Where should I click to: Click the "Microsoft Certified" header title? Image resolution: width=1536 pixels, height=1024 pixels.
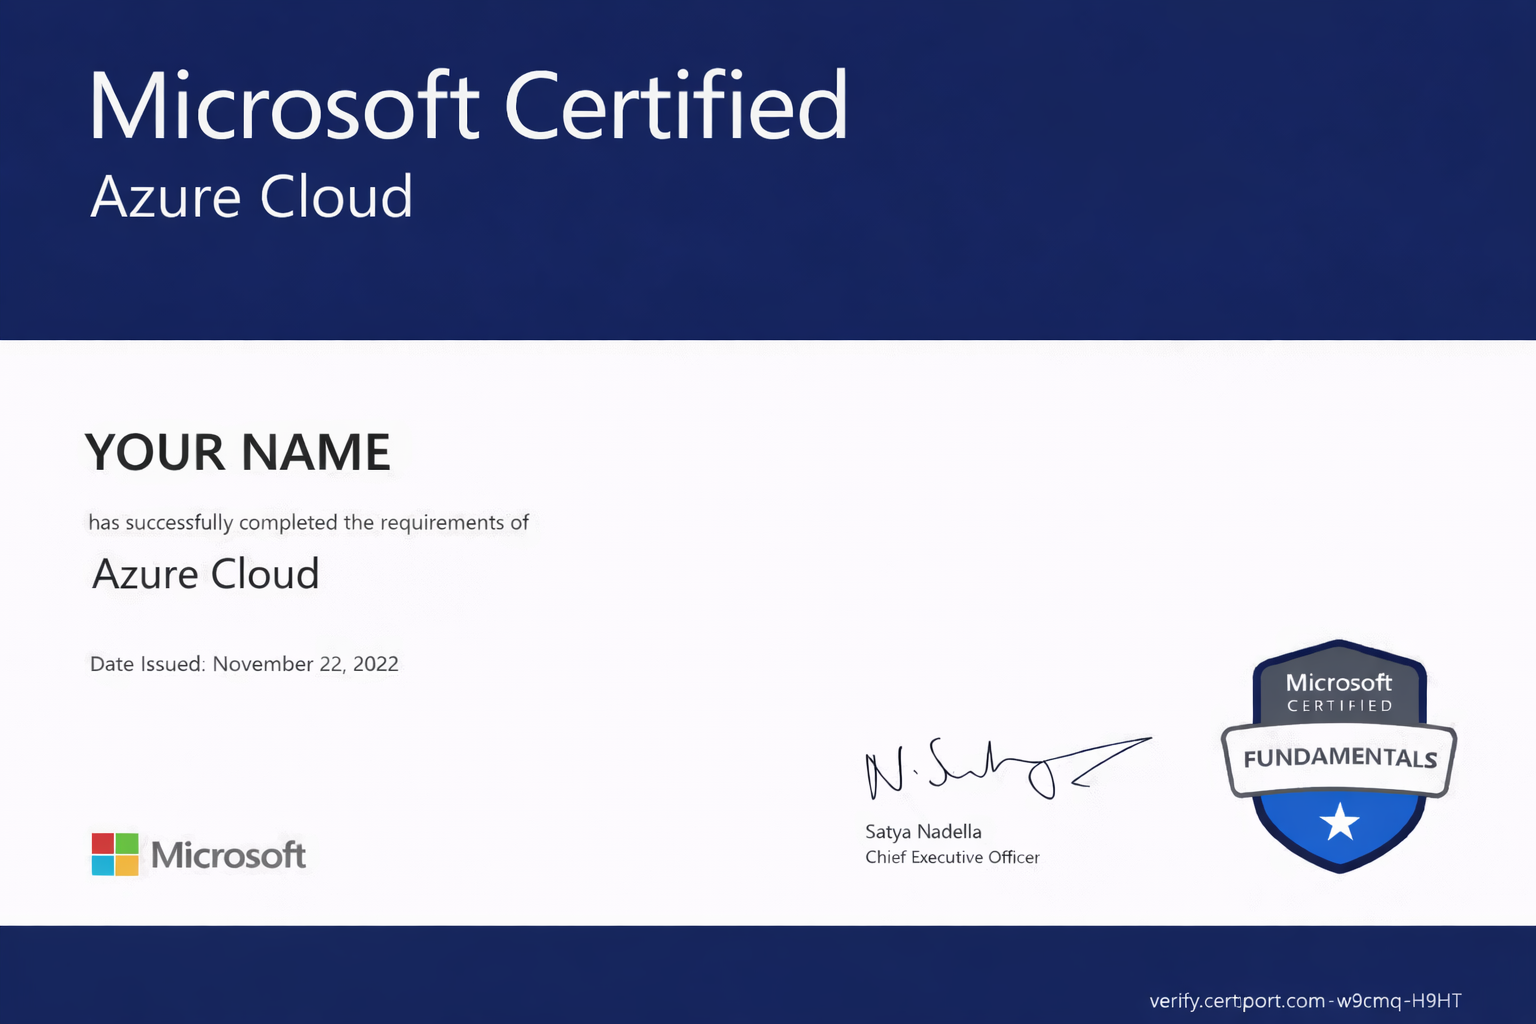pos(468,106)
